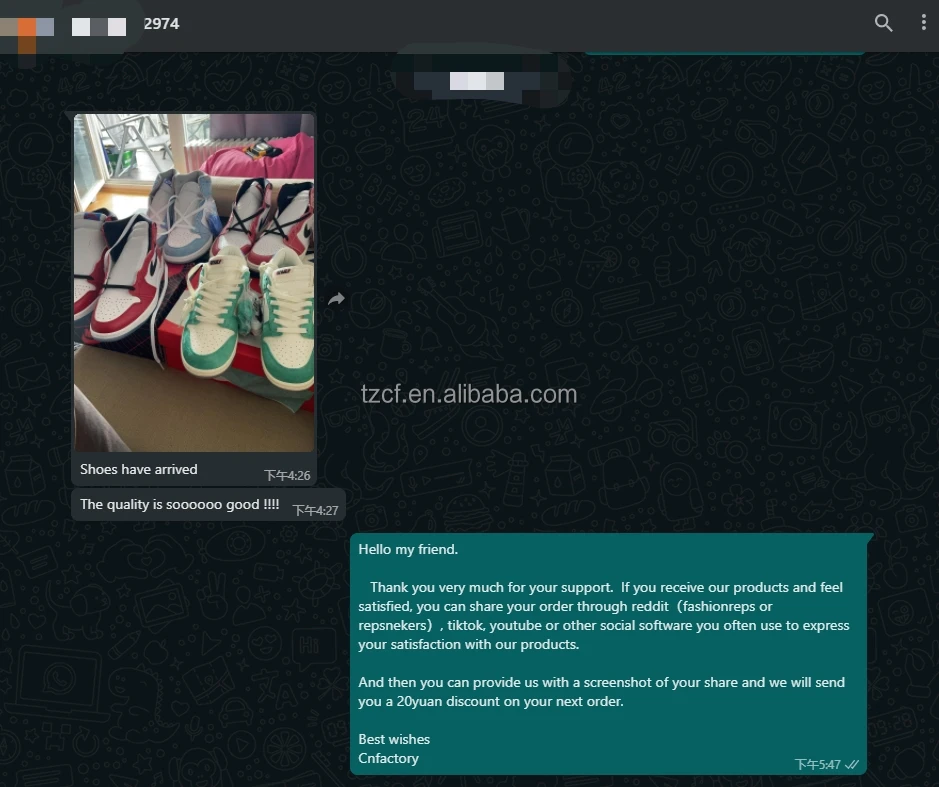Click the partially visible green bubble at top

coord(723,50)
